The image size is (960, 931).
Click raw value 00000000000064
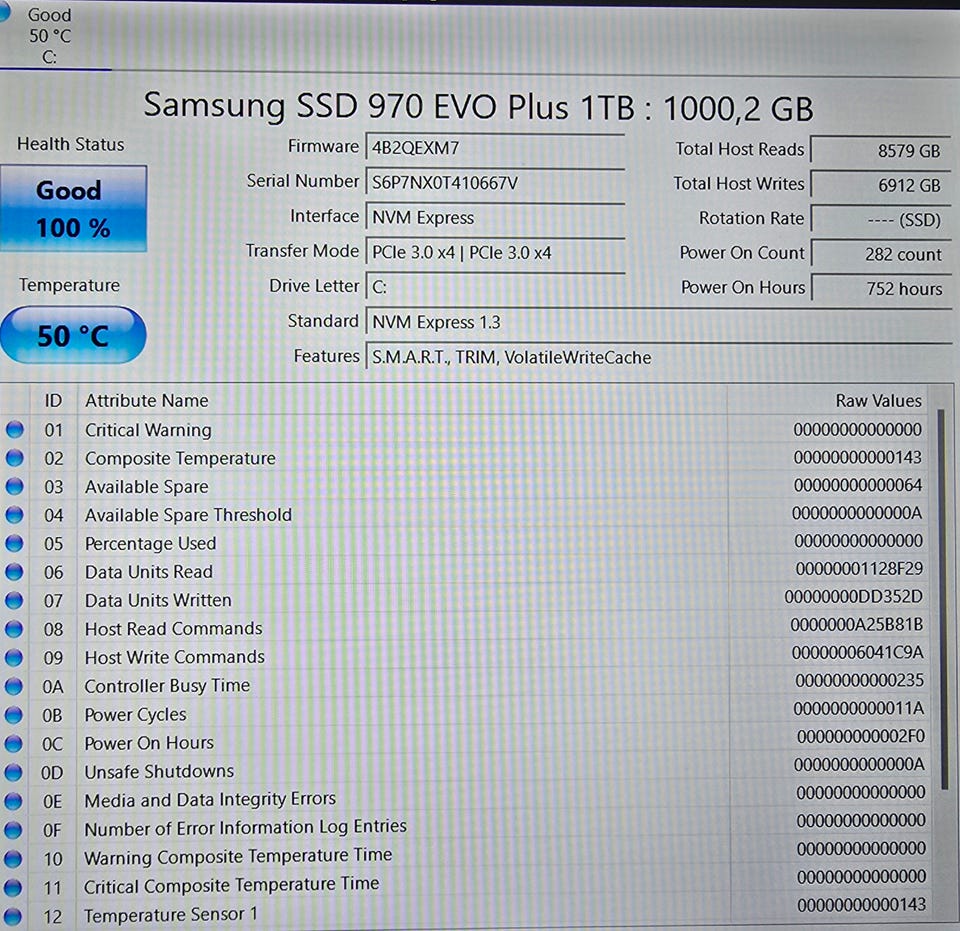858,485
